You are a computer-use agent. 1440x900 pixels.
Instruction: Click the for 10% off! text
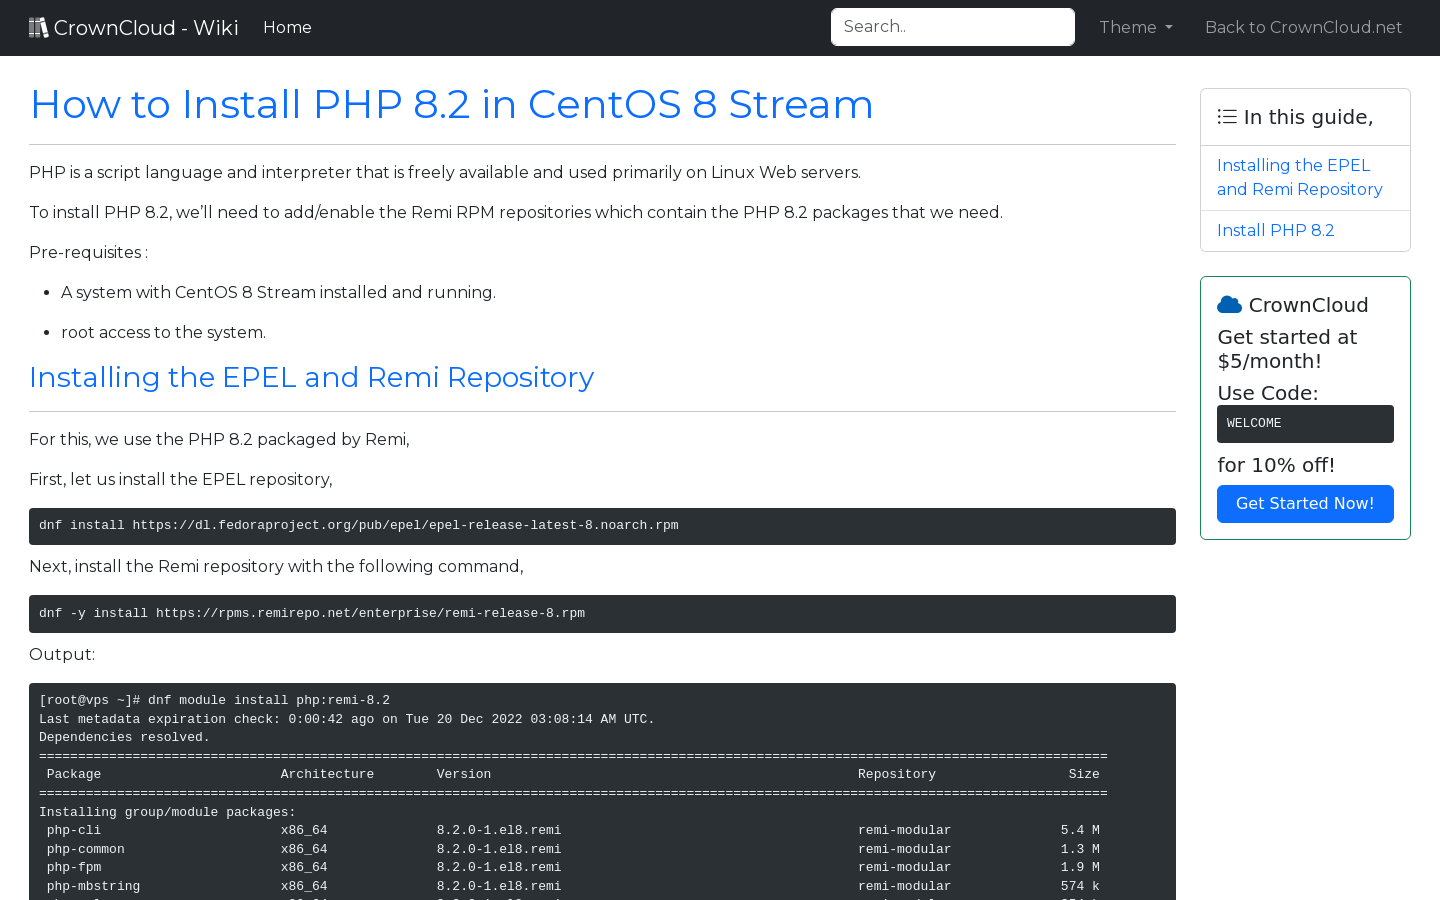[x=1276, y=465]
